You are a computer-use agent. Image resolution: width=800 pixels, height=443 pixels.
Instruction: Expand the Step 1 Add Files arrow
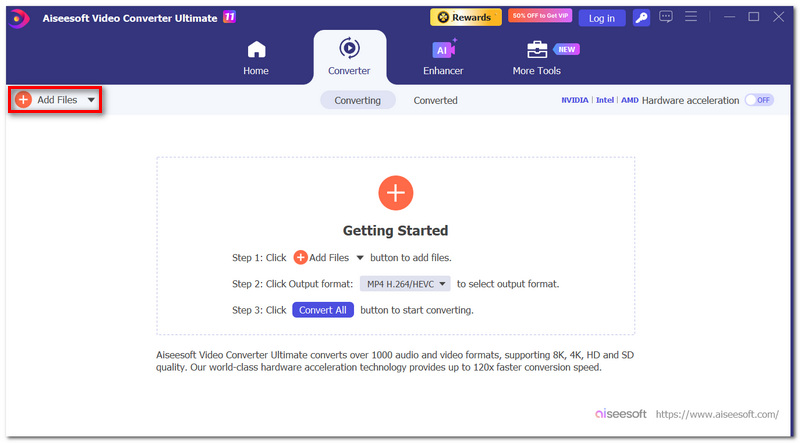pos(360,258)
